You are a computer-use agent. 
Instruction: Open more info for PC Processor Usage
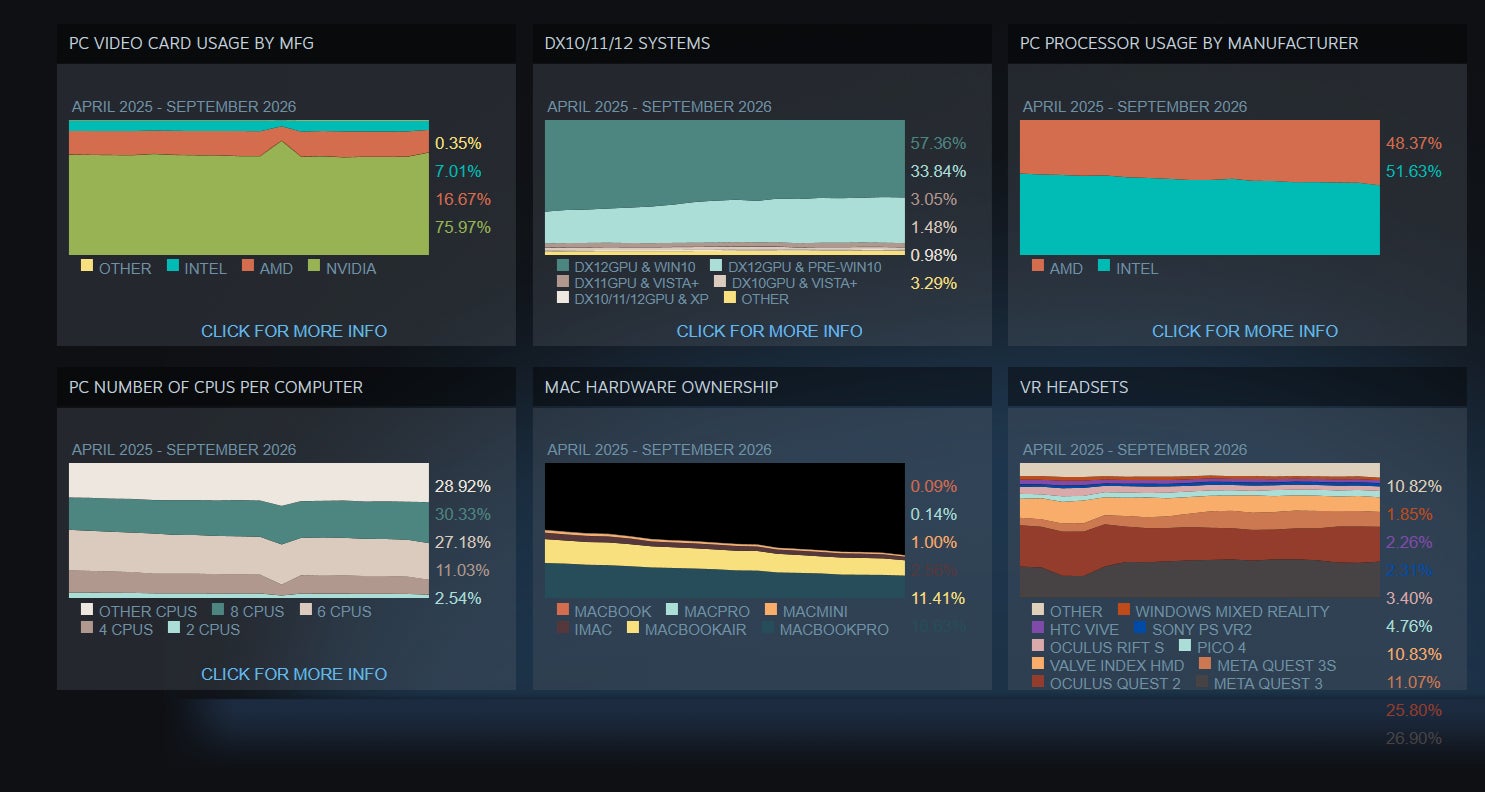pos(1245,331)
